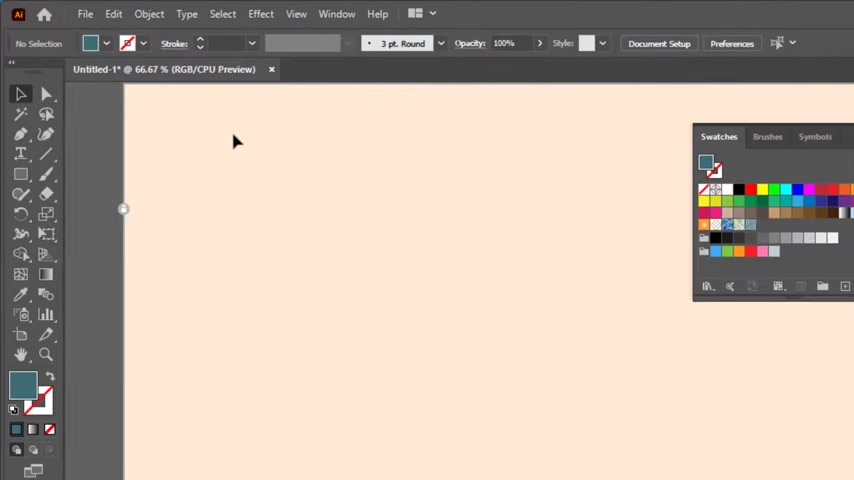
Task: Select the Pen tool
Action: coord(21,134)
